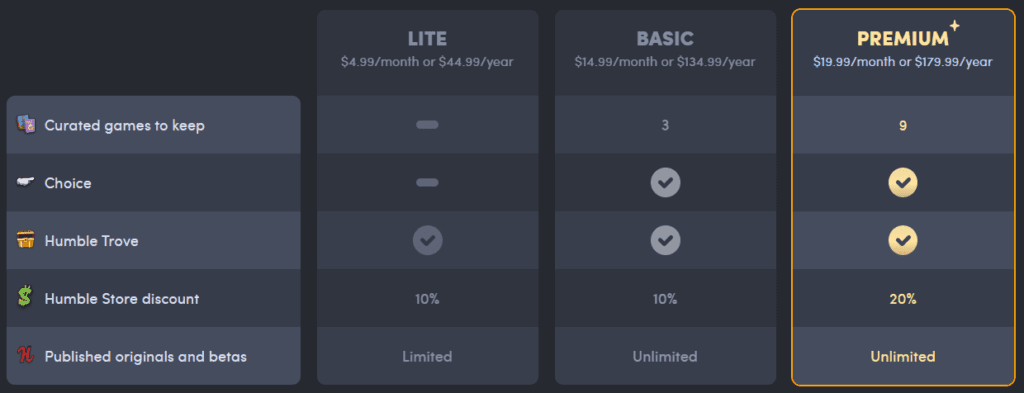Viewport: 1024px width, 393px height.
Task: Click the pointing hand Choice icon
Action: 25,182
